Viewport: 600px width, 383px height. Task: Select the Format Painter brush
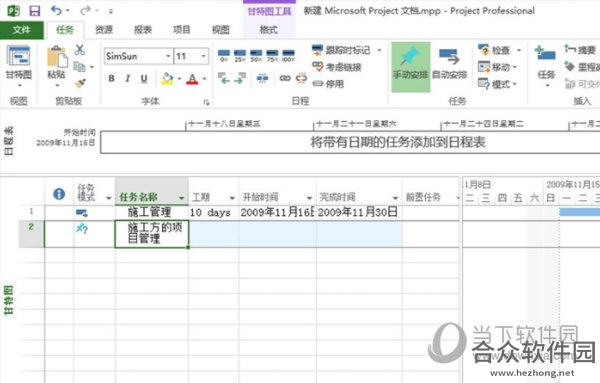(80, 83)
